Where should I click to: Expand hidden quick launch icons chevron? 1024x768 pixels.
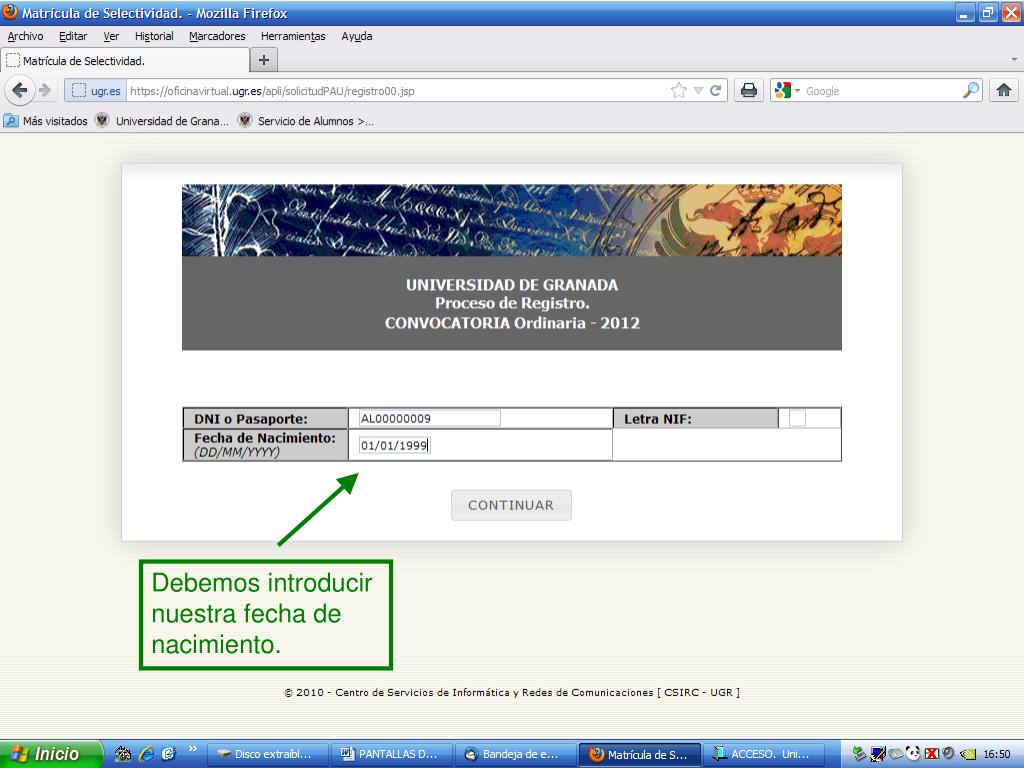(193, 748)
